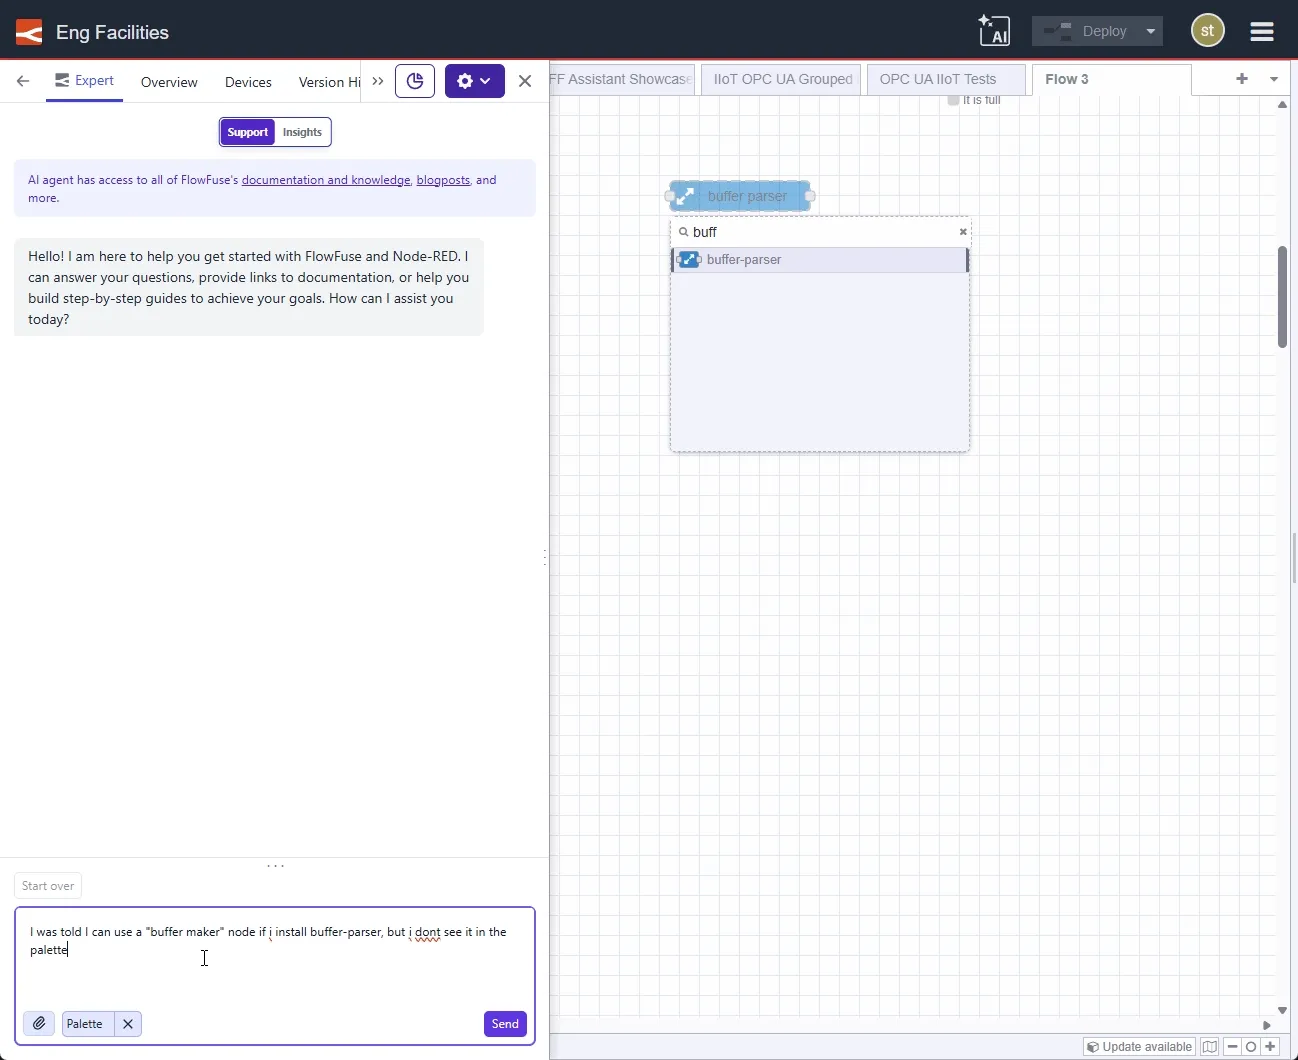Image resolution: width=1298 pixels, height=1060 pixels.
Task: Open the flow list dropdown chevron
Action: pyautogui.click(x=1275, y=79)
